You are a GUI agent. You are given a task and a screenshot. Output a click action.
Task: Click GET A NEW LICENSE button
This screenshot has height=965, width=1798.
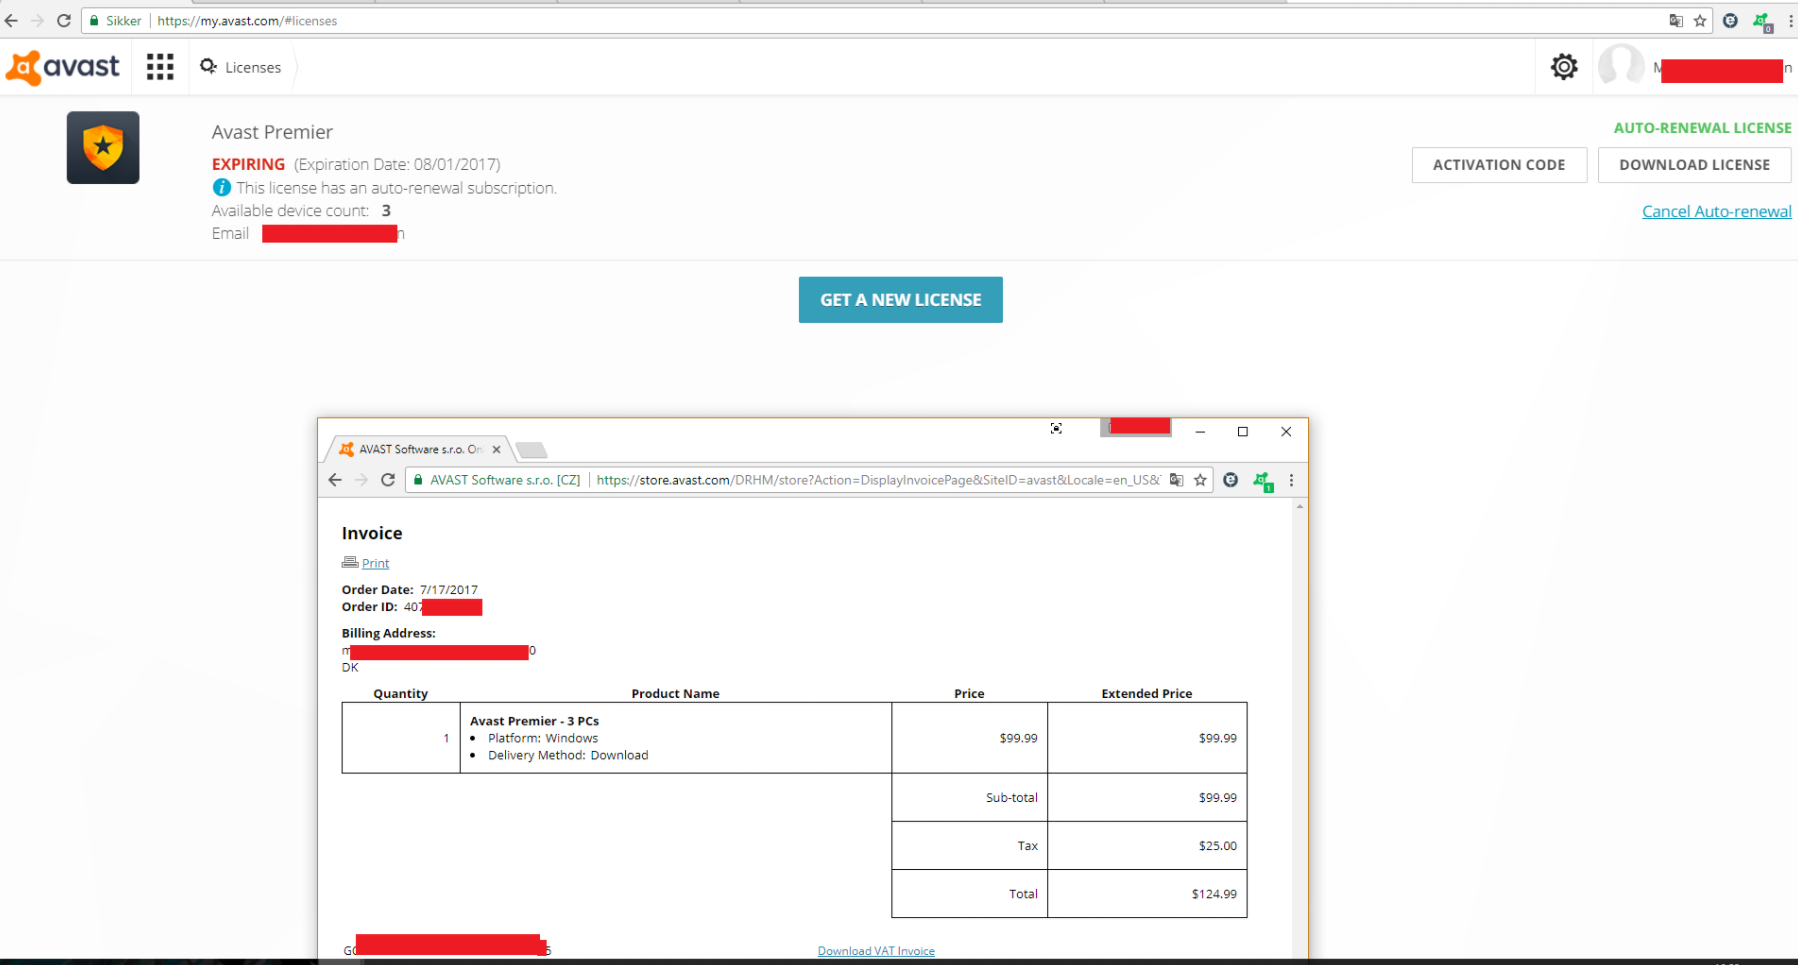[900, 300]
